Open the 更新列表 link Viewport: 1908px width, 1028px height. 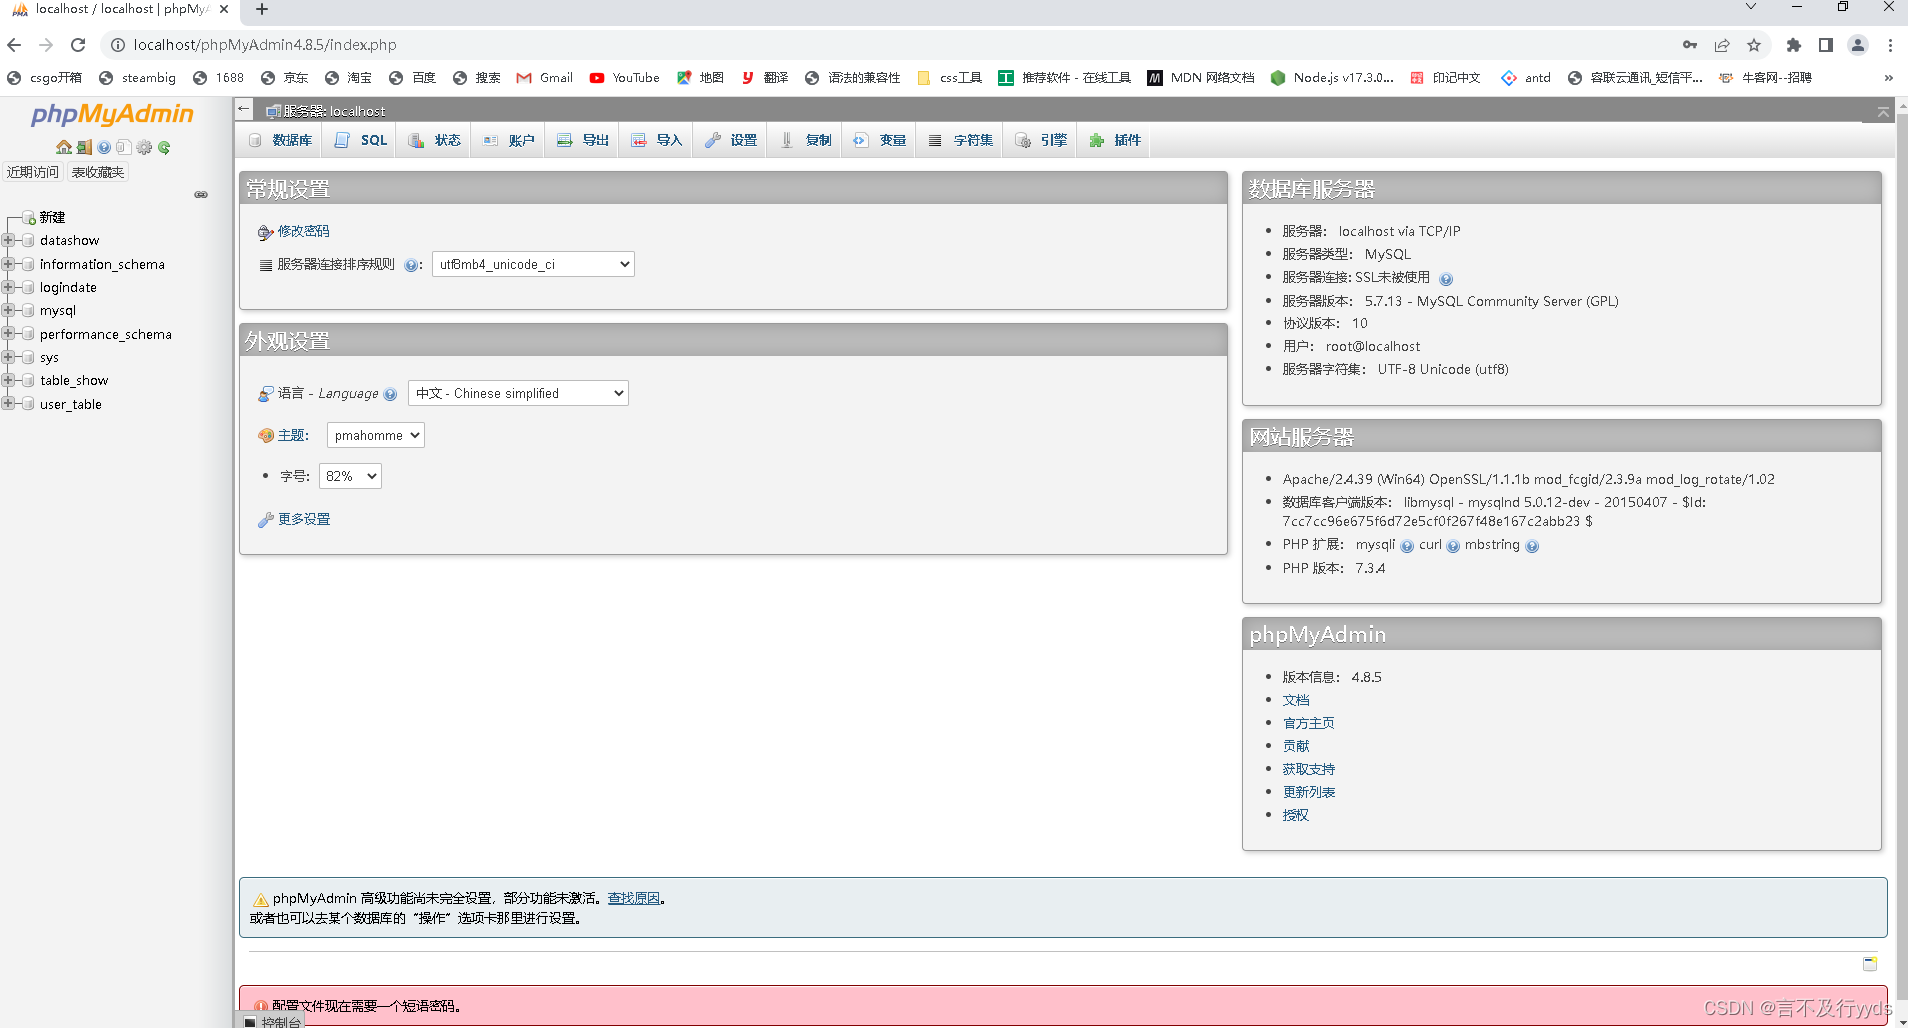[1309, 792]
